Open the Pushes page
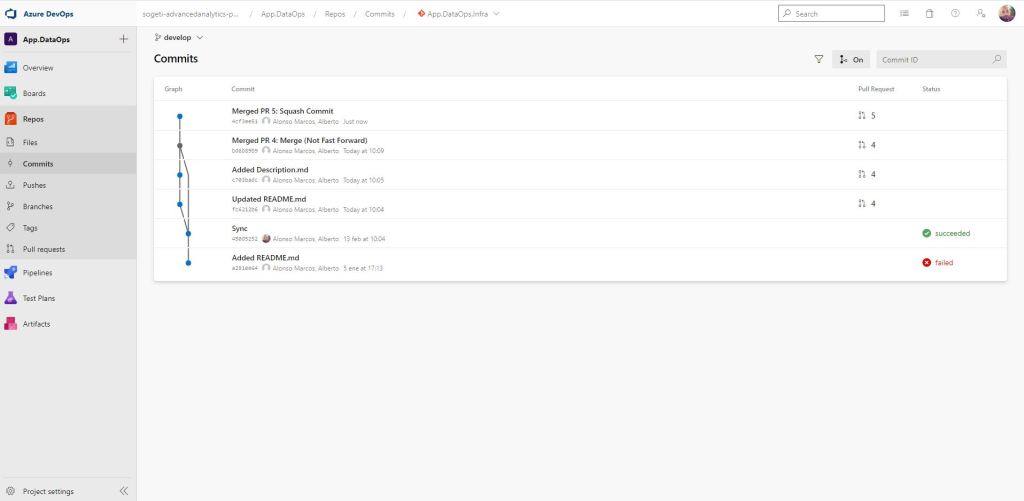Viewport: 1024px width, 501px height. 34,185
